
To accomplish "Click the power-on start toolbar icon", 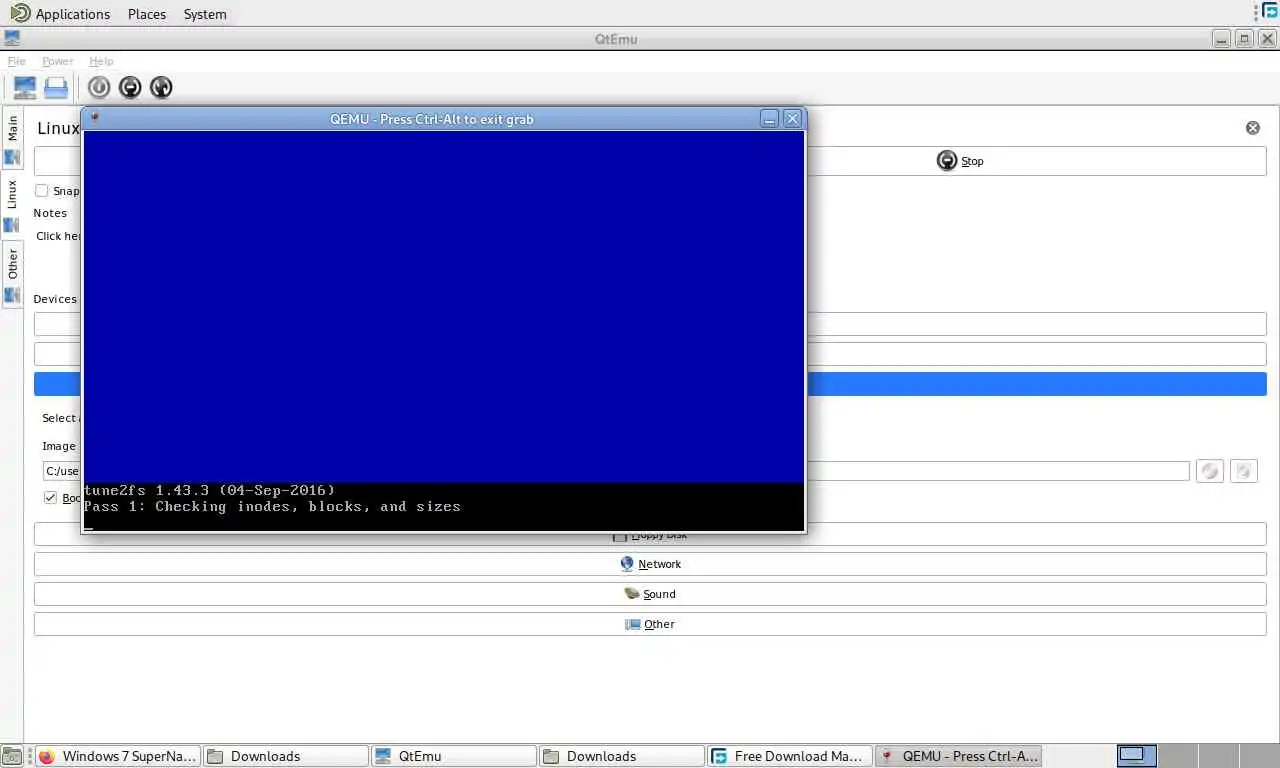I will 98,87.
